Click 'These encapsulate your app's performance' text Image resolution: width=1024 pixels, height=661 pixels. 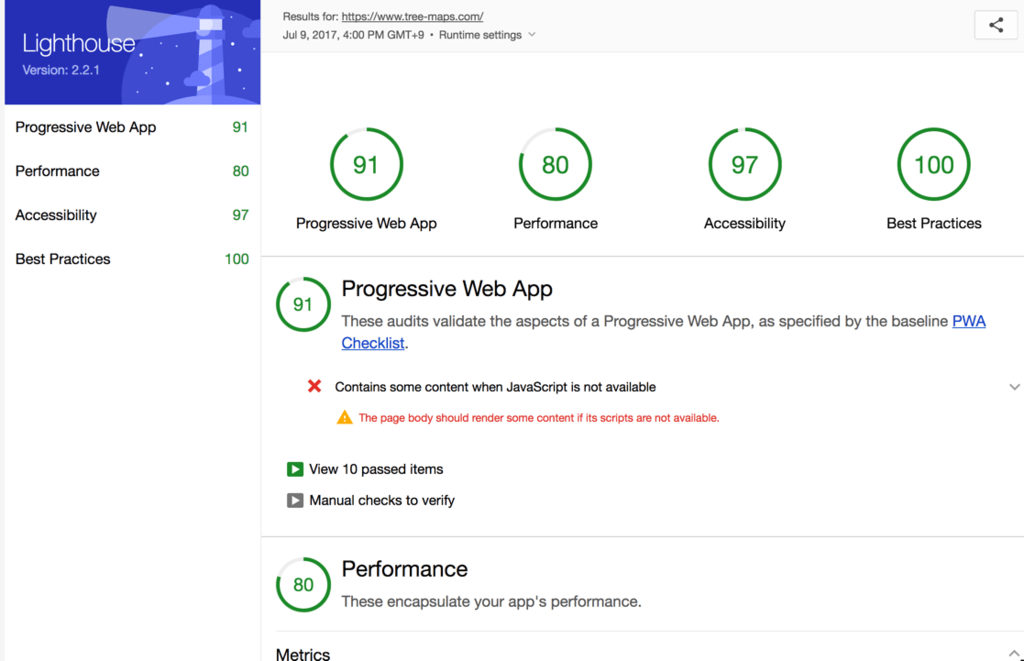click(x=491, y=602)
